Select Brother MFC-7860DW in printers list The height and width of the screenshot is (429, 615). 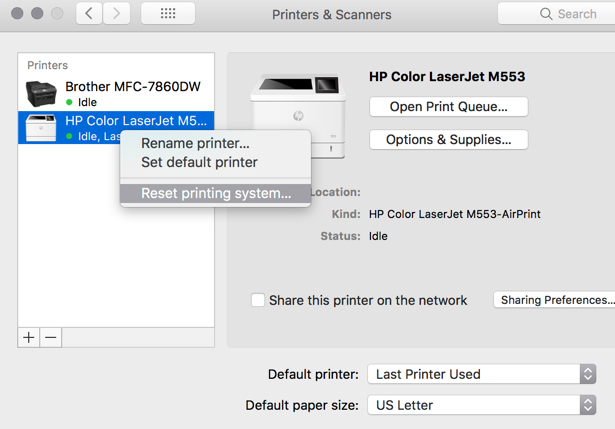(132, 87)
